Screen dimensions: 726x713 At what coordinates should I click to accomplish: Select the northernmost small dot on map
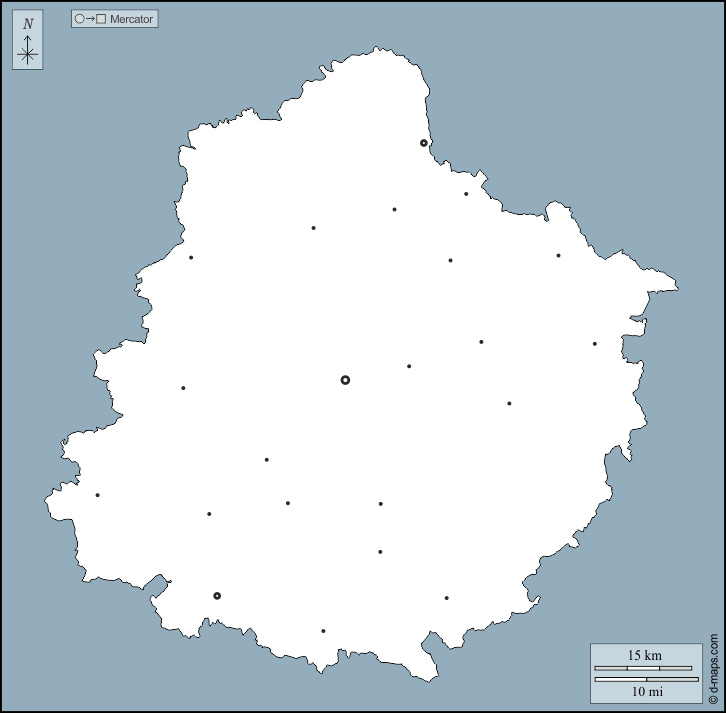(x=466, y=194)
